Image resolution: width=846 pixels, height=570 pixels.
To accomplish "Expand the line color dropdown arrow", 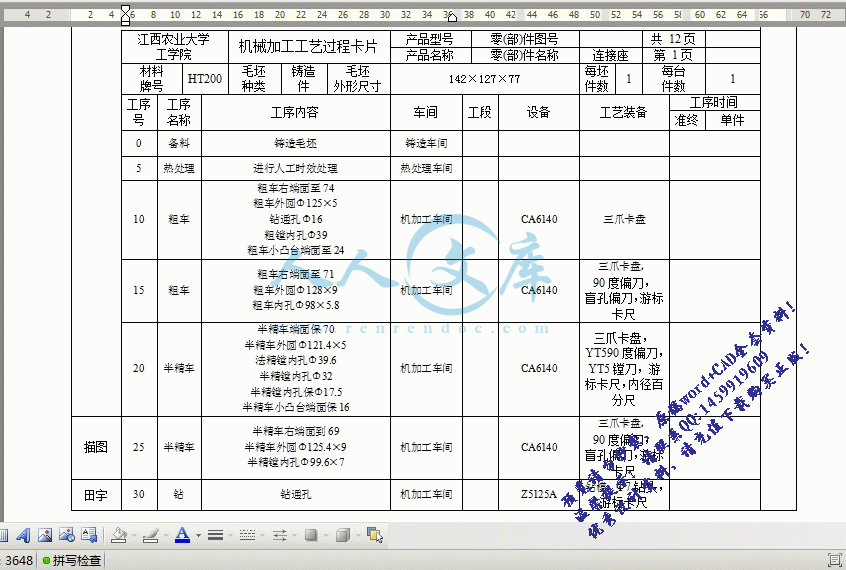I will (166, 535).
